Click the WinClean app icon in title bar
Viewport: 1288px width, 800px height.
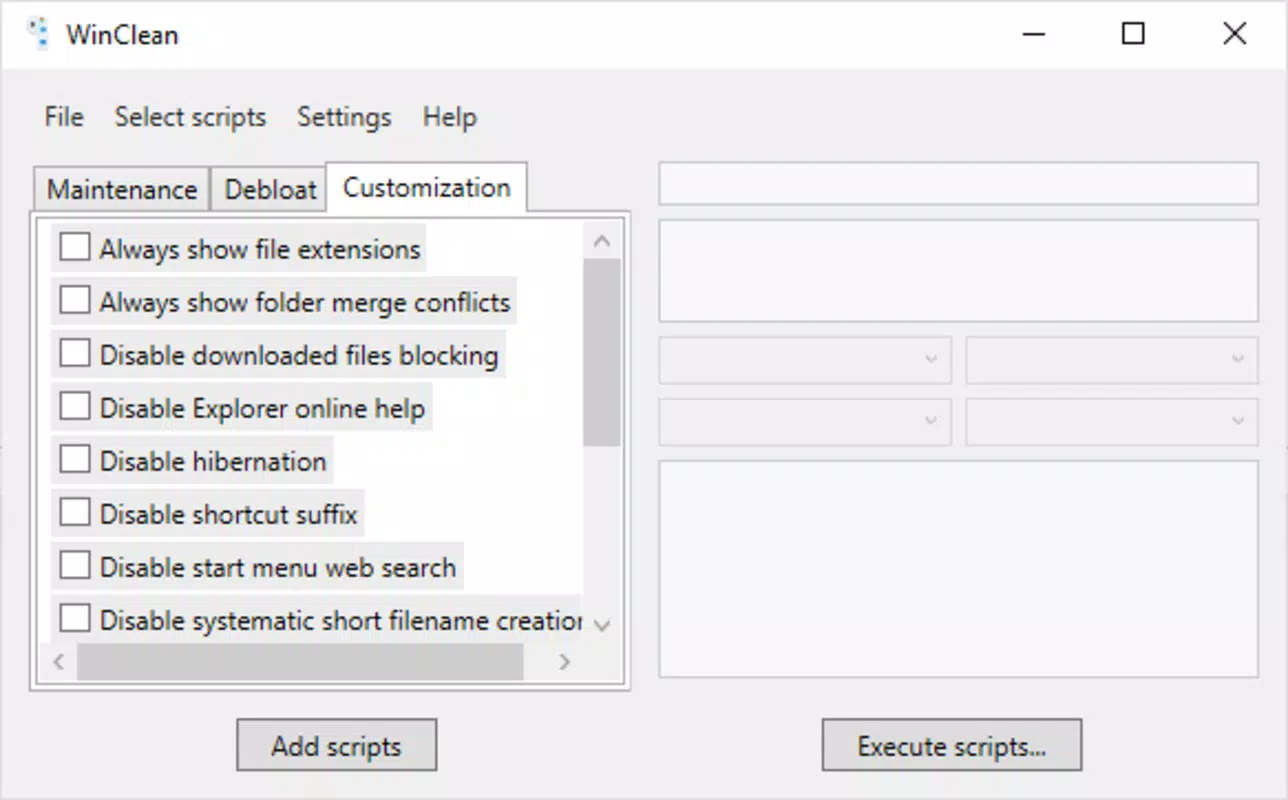[38, 34]
